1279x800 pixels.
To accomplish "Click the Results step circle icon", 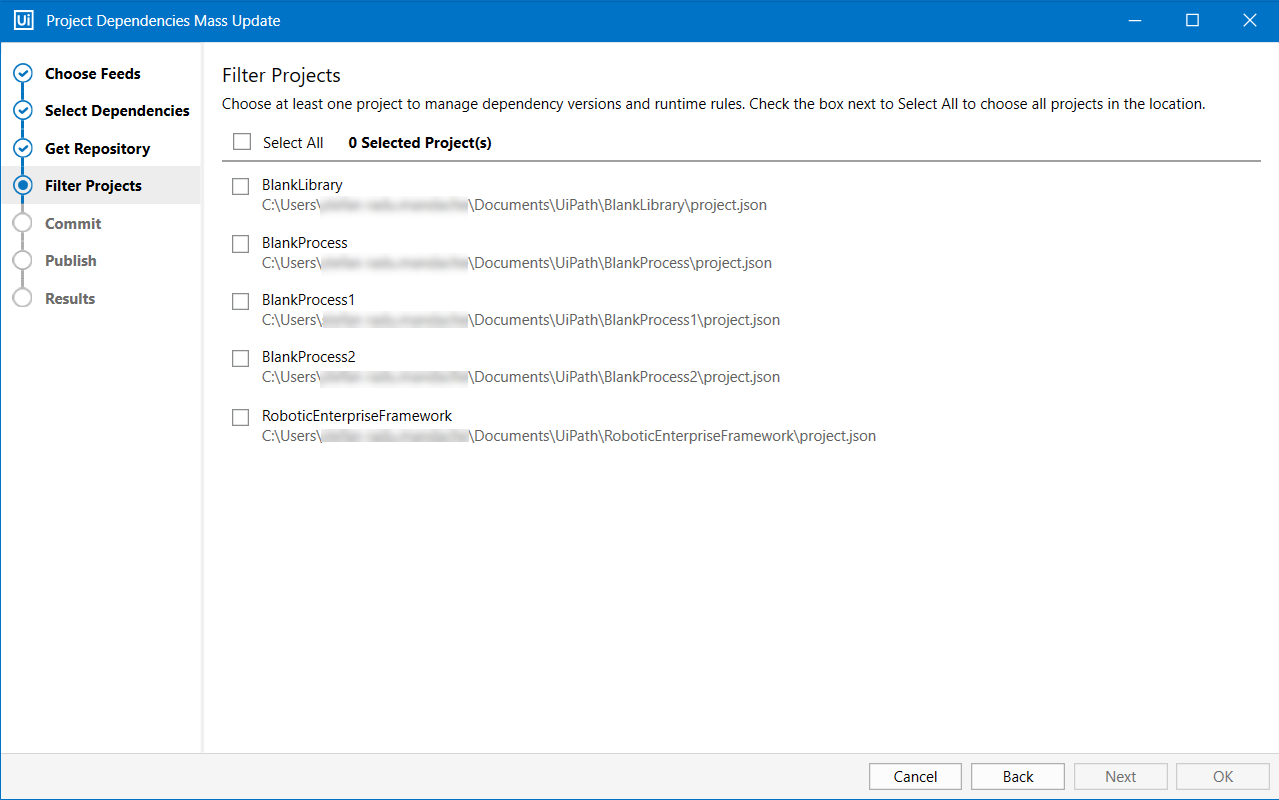I will pos(22,298).
